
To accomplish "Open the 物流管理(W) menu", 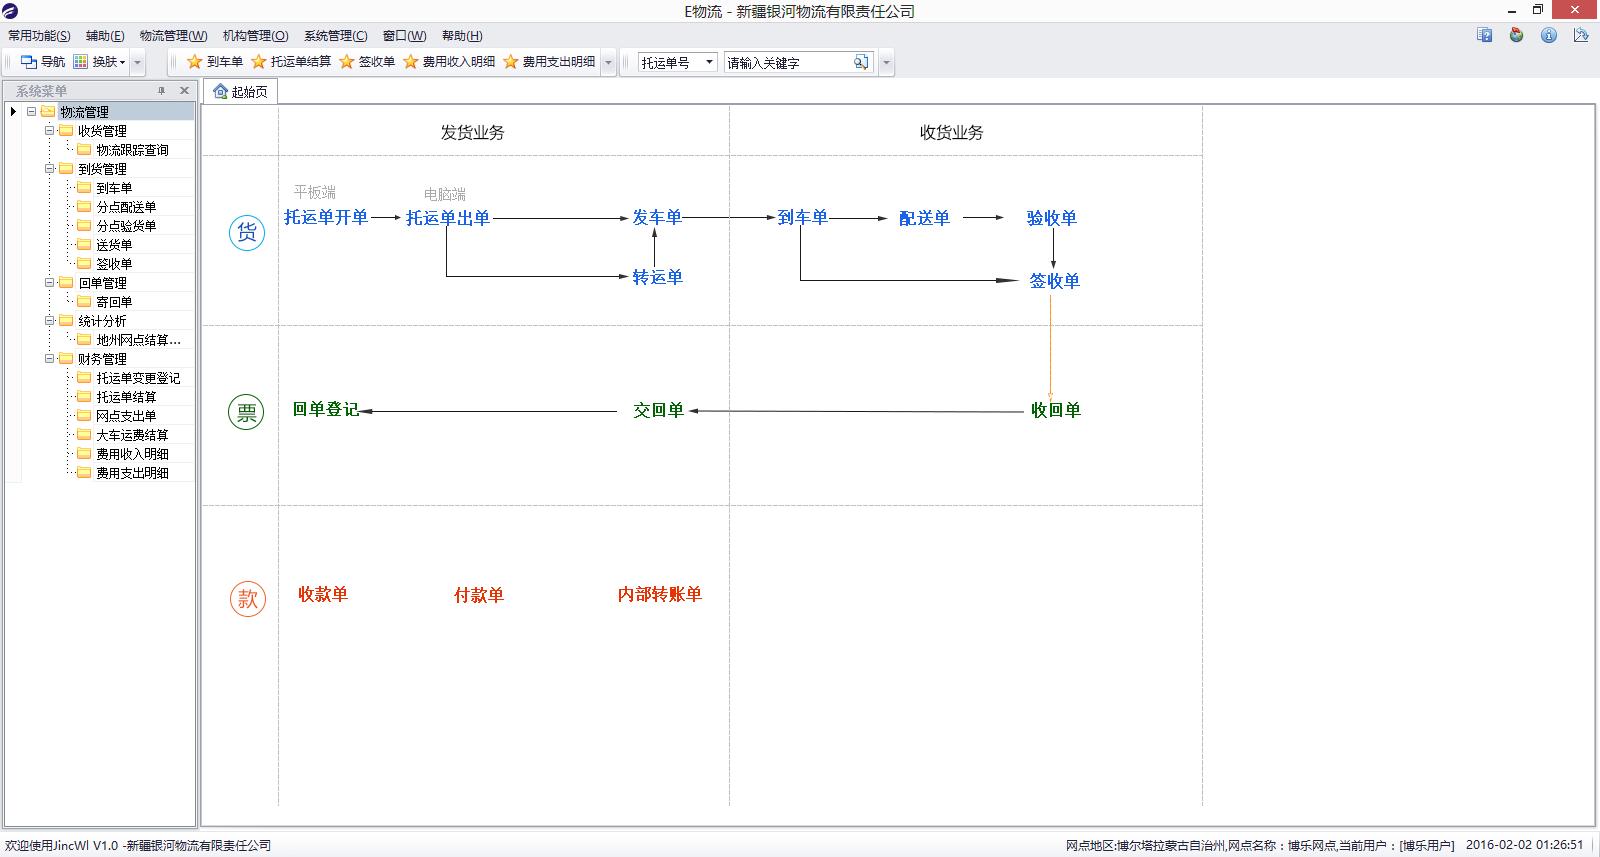I will [x=173, y=36].
